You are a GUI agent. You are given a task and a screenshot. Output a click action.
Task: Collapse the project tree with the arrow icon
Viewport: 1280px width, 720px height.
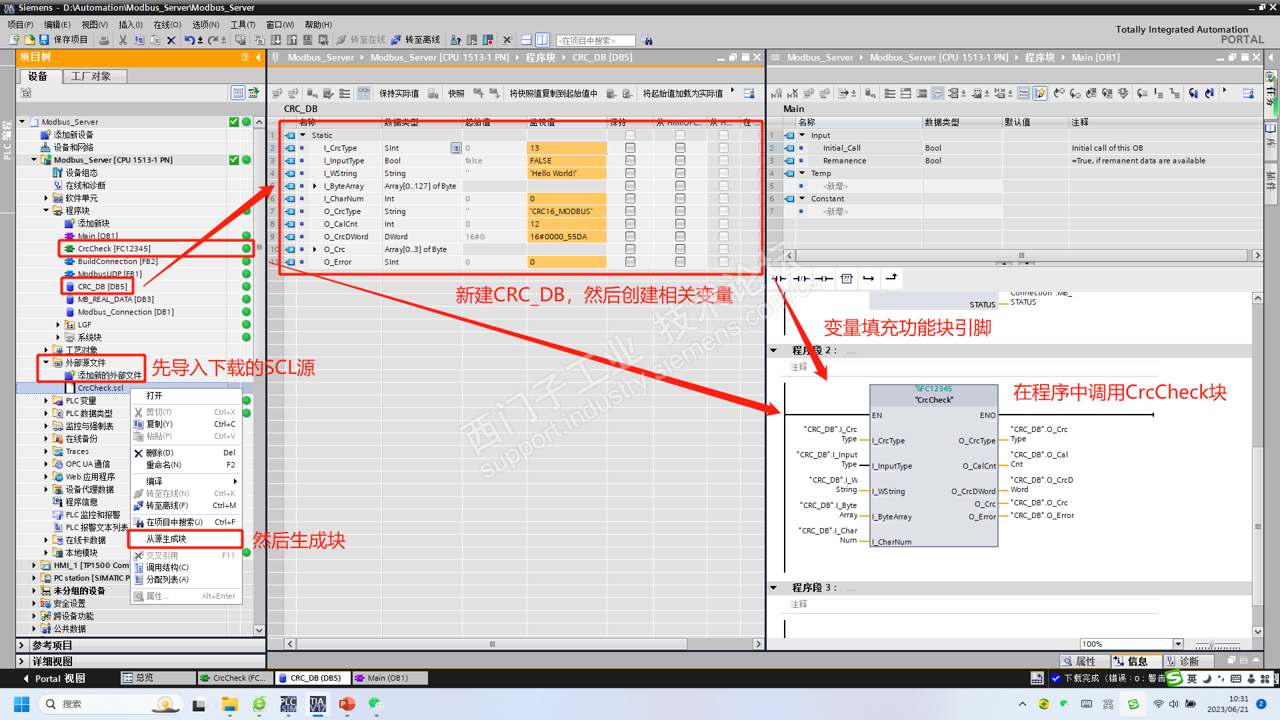click(x=258, y=57)
